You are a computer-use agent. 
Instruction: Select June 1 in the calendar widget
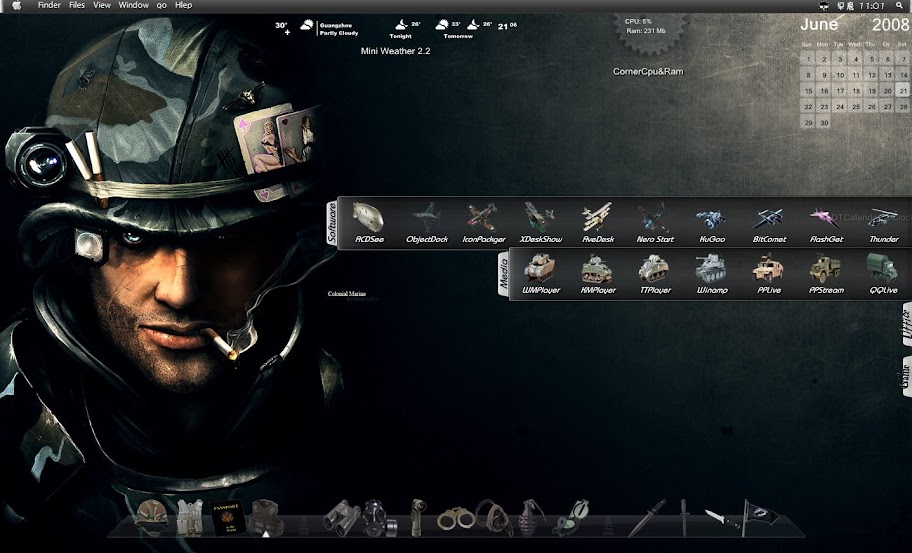tap(808, 59)
